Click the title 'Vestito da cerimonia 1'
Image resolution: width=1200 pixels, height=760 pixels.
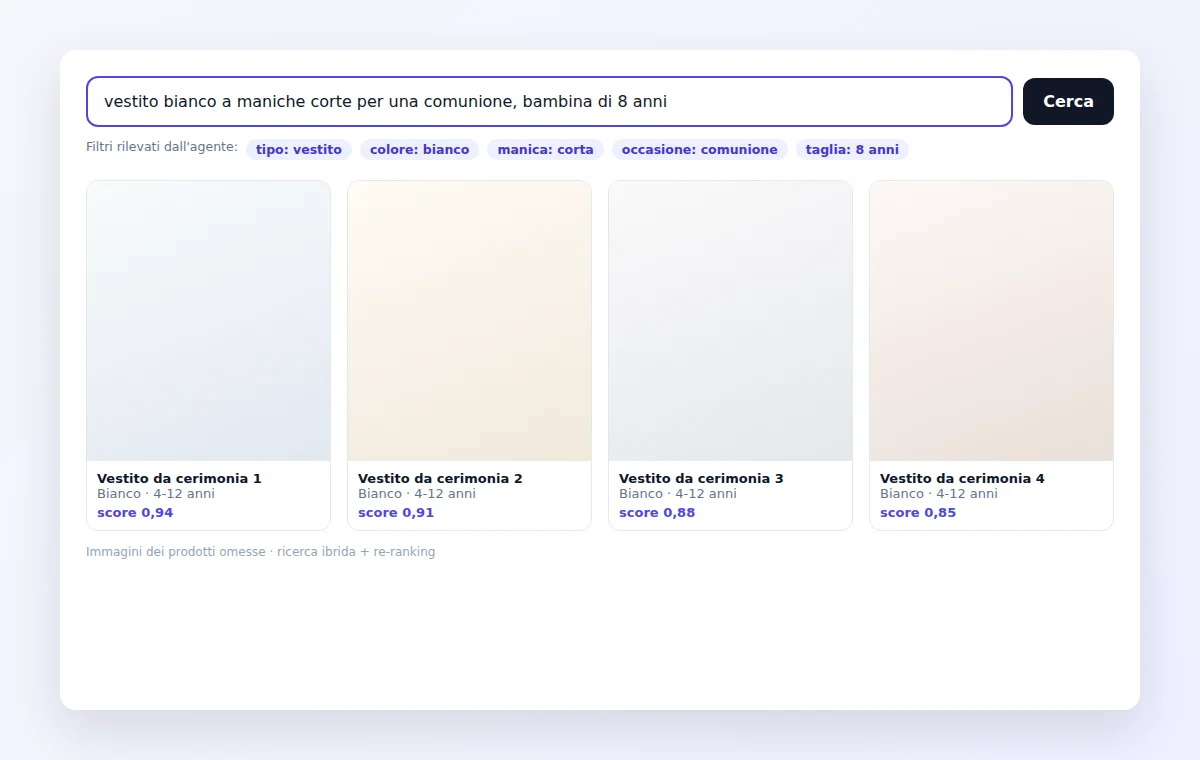click(179, 478)
